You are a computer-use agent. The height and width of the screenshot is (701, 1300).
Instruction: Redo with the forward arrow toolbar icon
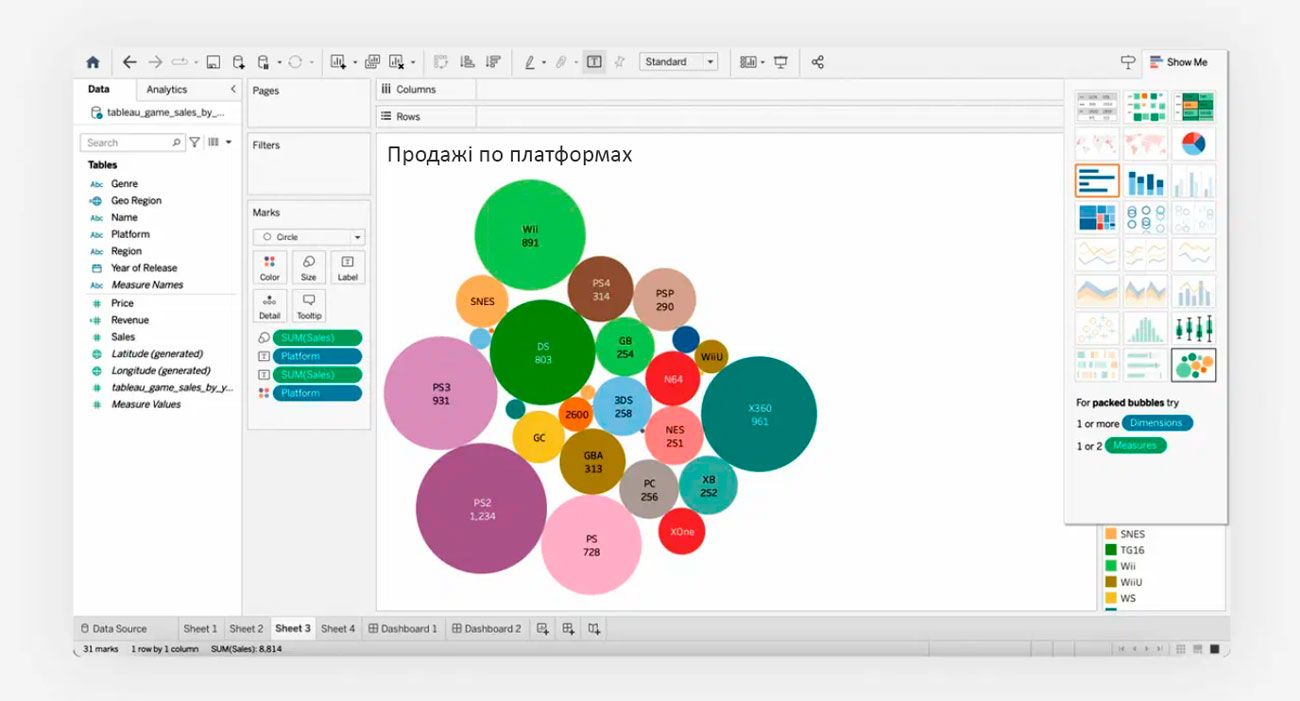pos(155,62)
